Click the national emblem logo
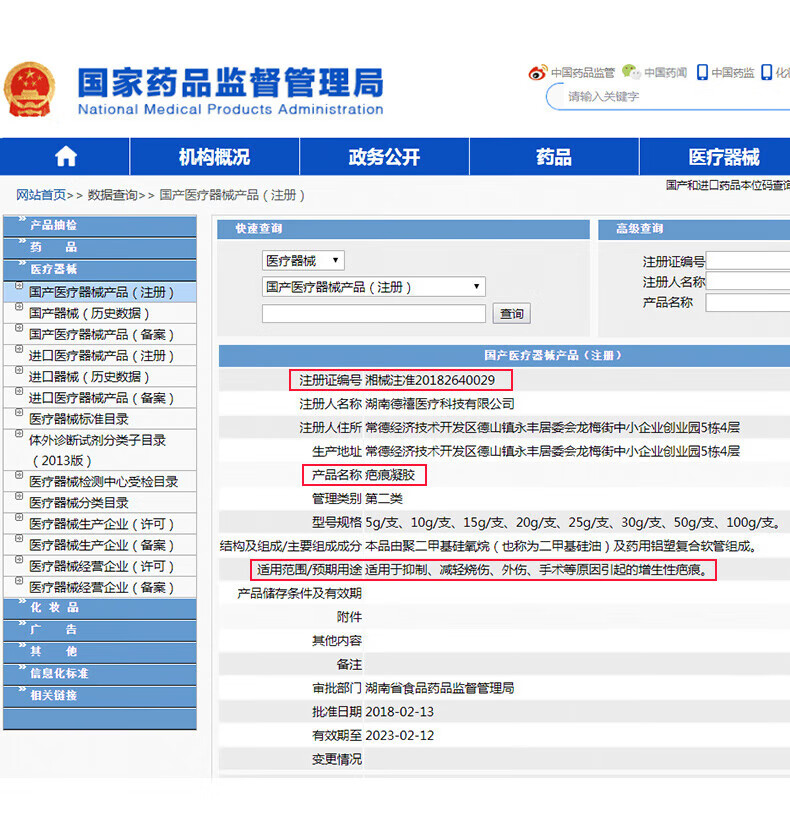This screenshot has height=816, width=790. [x=29, y=90]
